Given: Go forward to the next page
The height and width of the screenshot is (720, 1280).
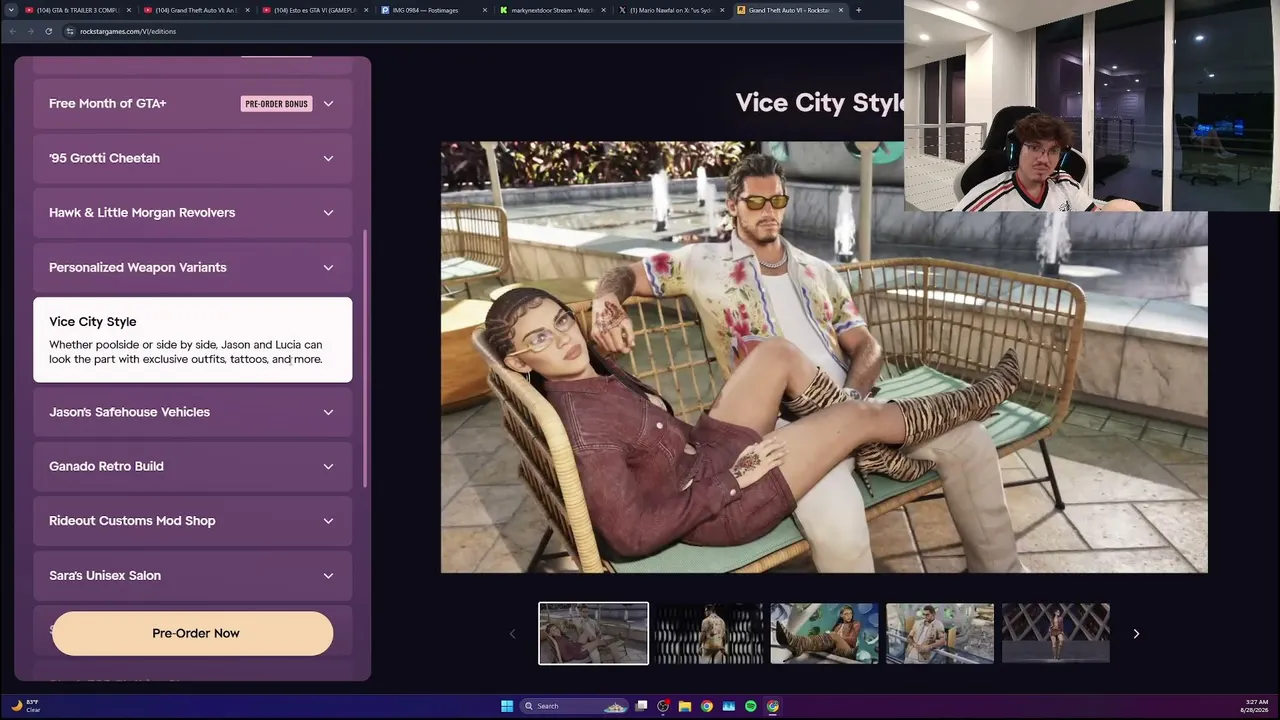Looking at the screenshot, I should (30, 31).
